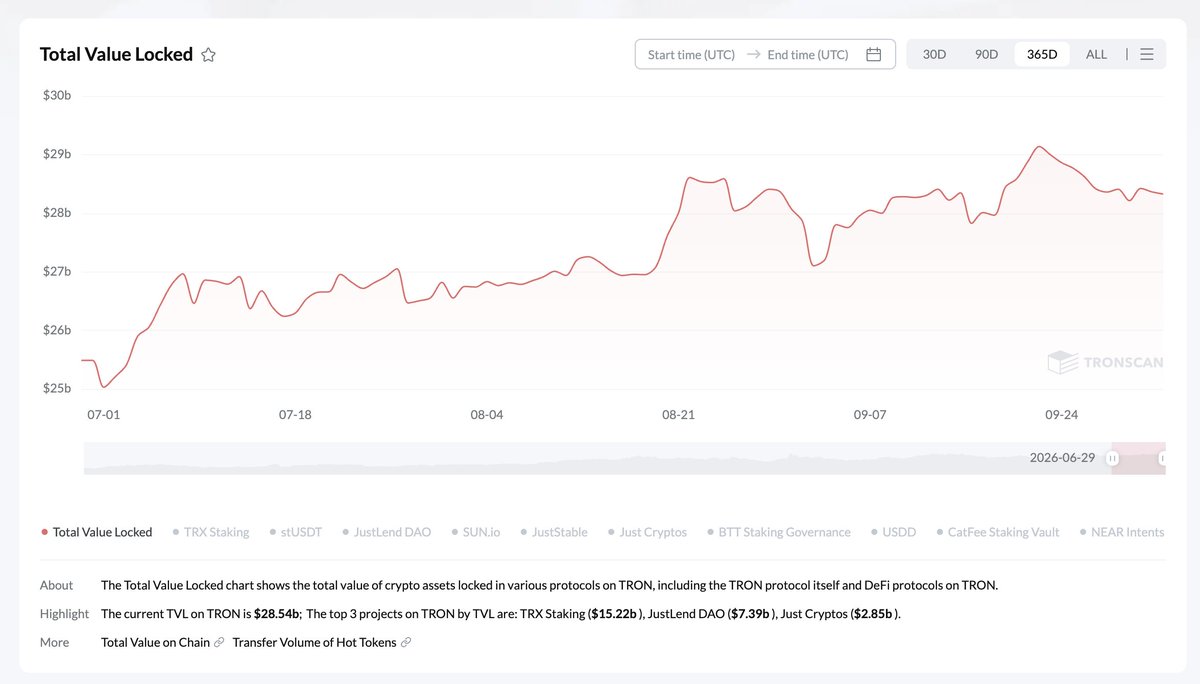
Task: Toggle CatFee Staking Vault legend series
Action: click(998, 532)
